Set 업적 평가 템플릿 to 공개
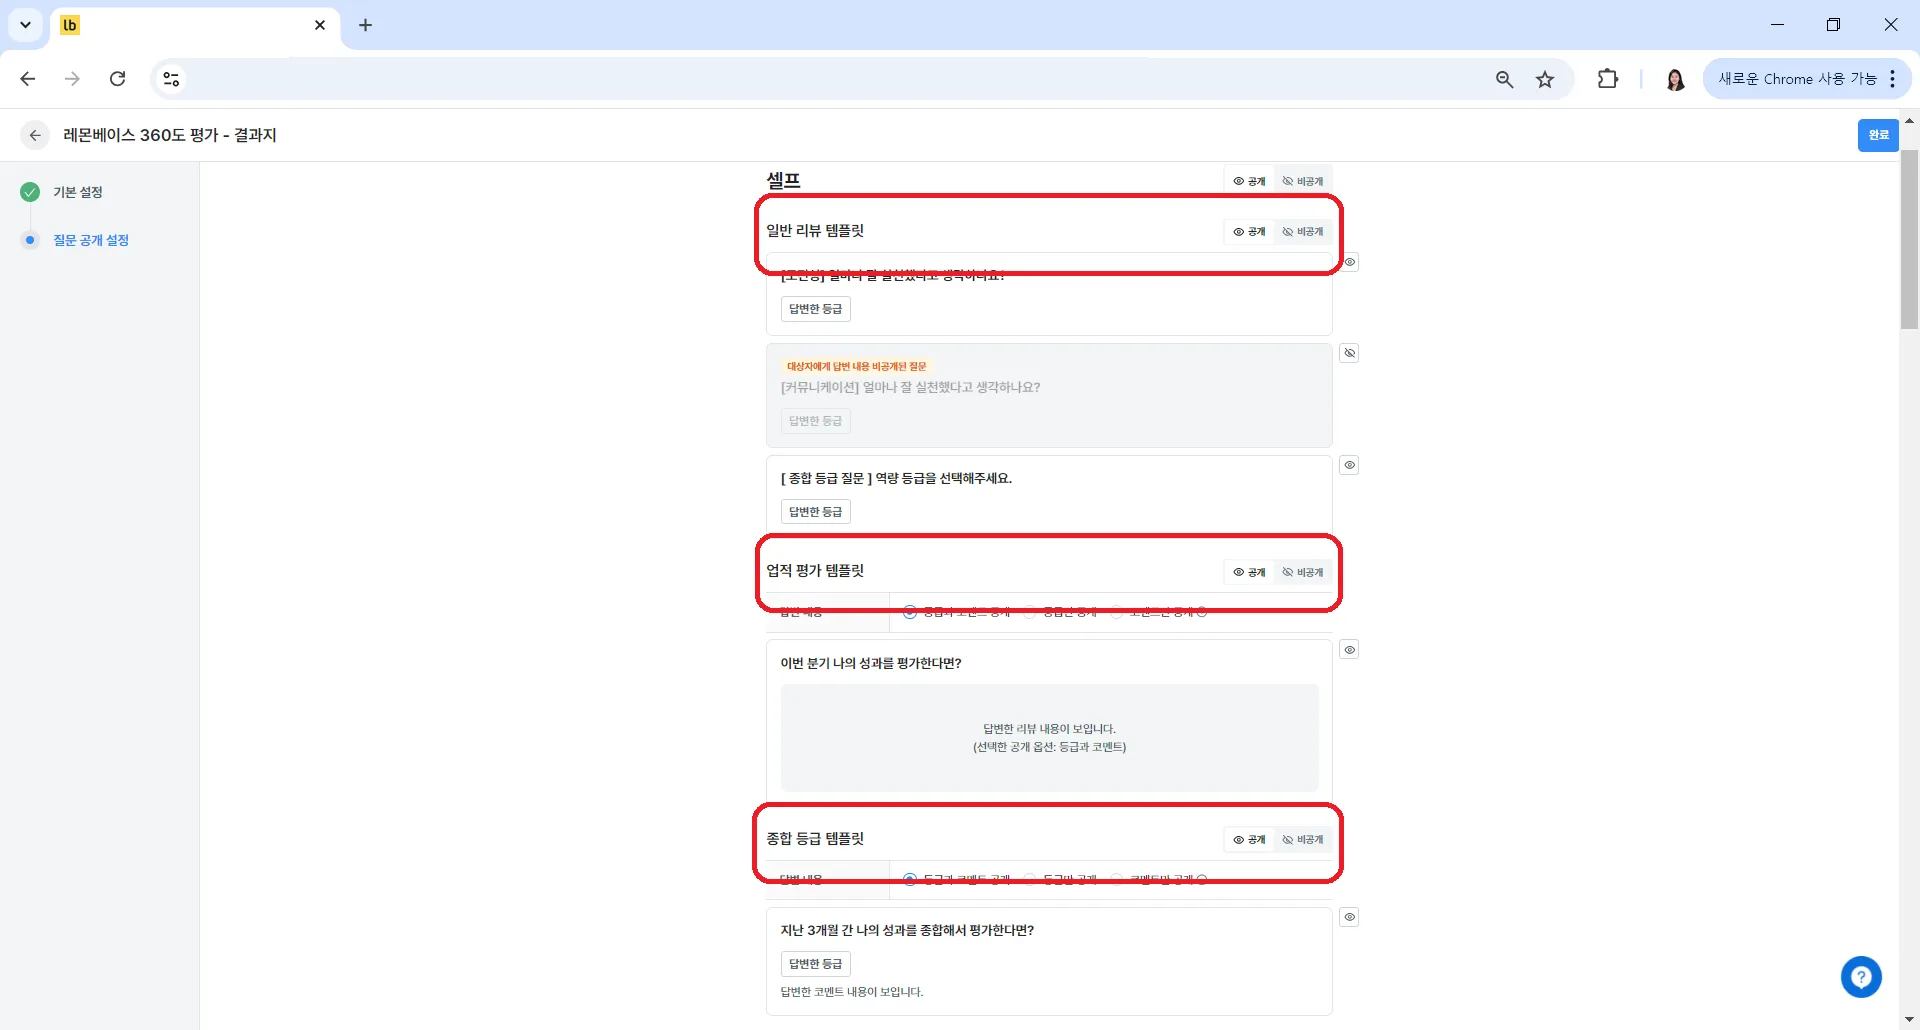The image size is (1920, 1030). [1249, 572]
